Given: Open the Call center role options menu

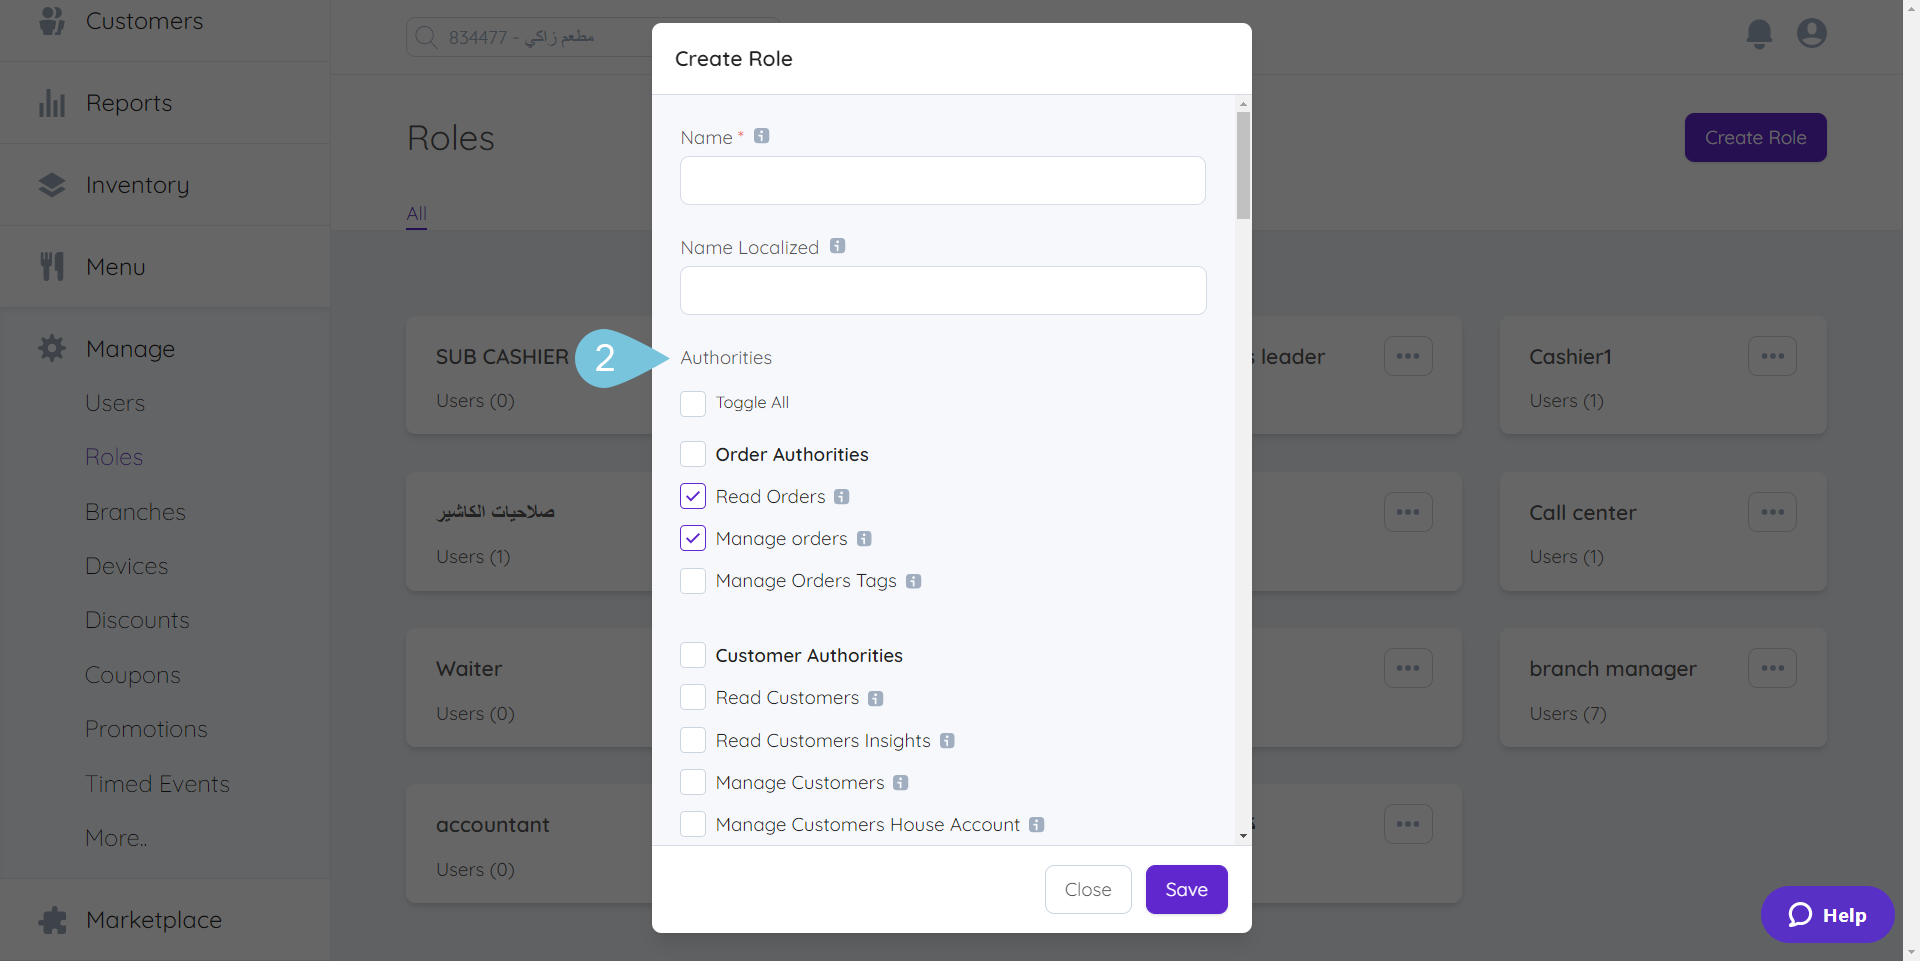Looking at the screenshot, I should pos(1772,513).
